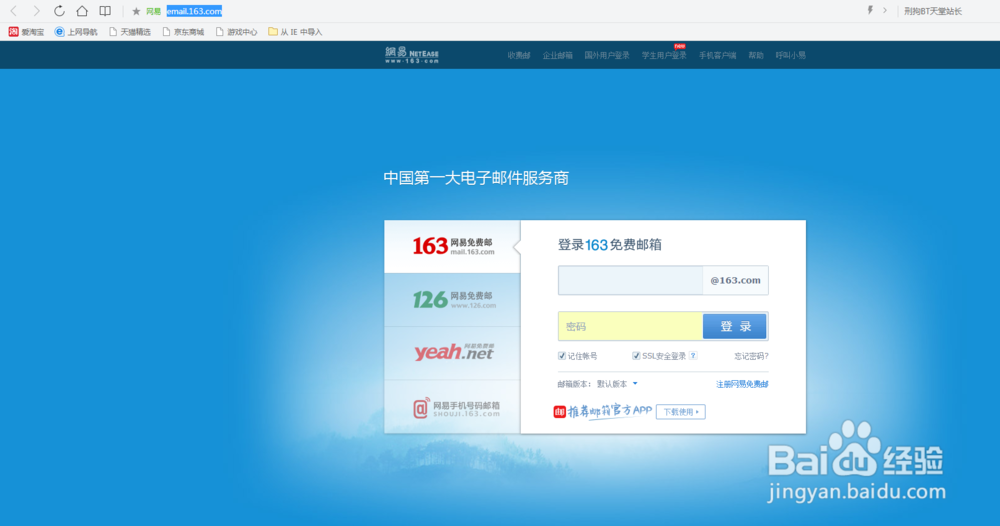Open the 游戏中心 bookmark
The image size is (1000, 526).
click(x=237, y=32)
